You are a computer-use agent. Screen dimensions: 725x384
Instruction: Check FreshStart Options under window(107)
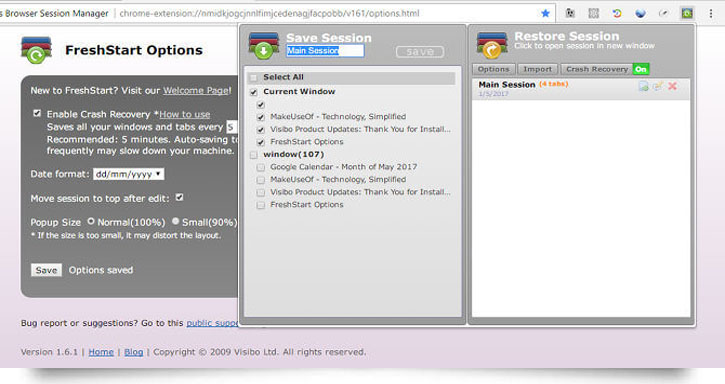pyautogui.click(x=261, y=205)
